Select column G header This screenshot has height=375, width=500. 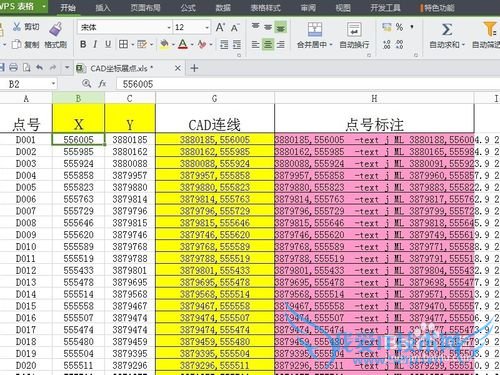(x=215, y=98)
